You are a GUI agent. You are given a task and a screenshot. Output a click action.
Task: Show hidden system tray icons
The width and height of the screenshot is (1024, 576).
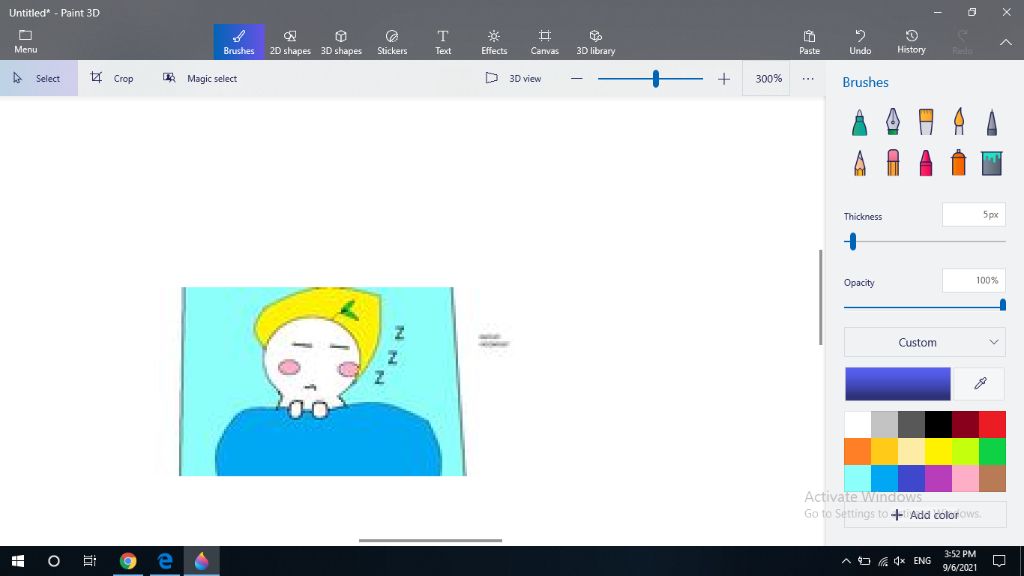(x=846, y=561)
